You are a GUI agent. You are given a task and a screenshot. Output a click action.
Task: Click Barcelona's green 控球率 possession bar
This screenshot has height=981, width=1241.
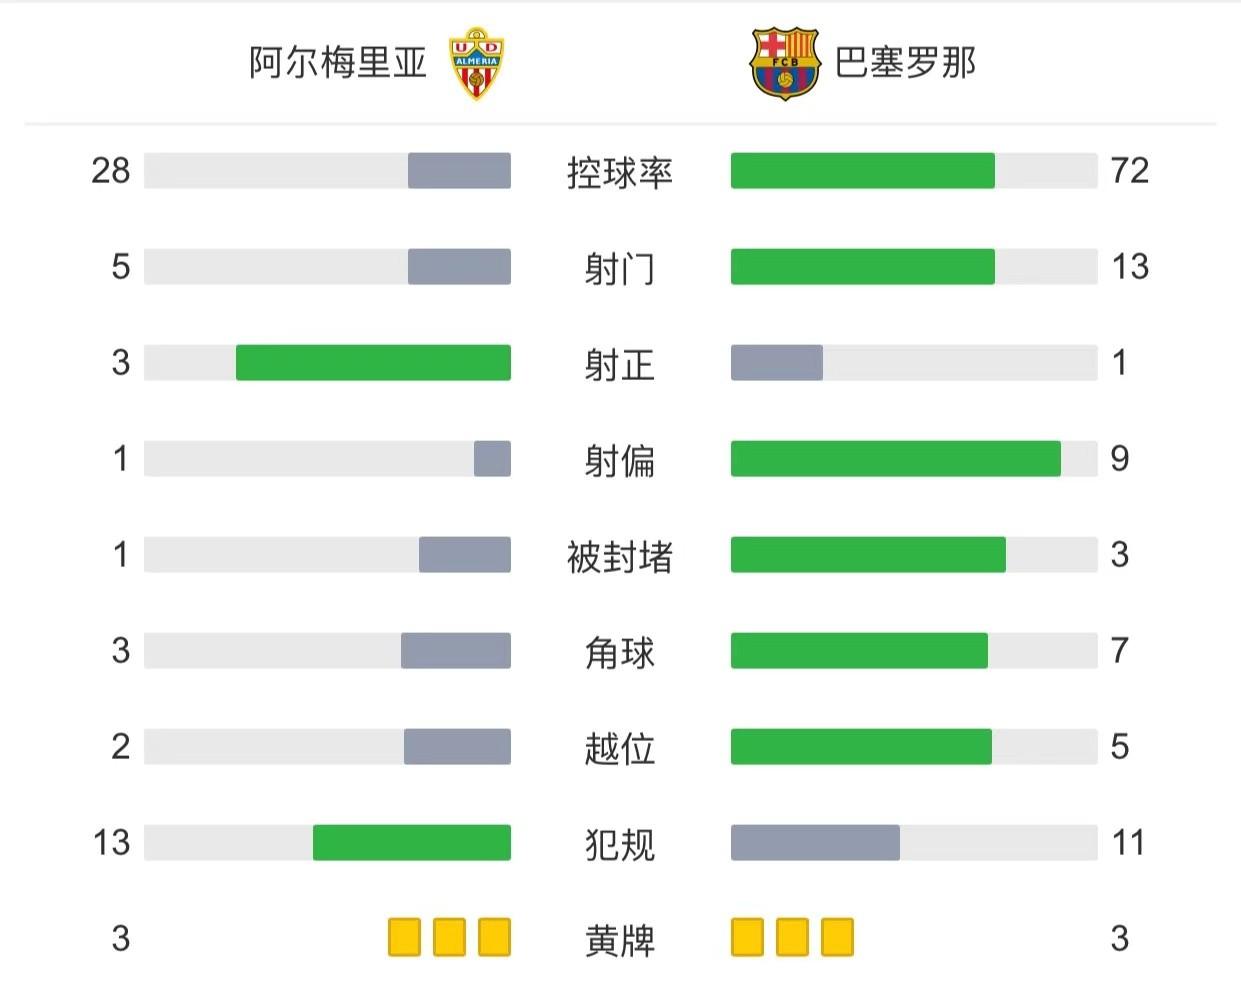coord(862,170)
